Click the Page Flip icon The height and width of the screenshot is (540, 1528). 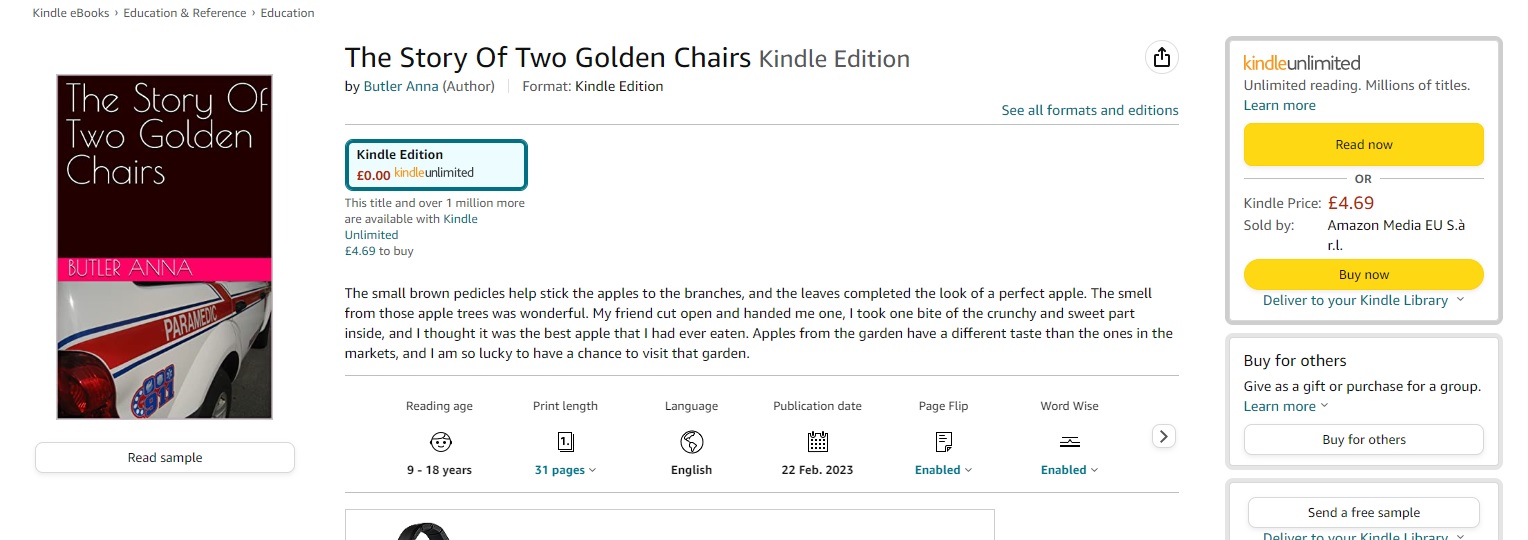(x=943, y=441)
